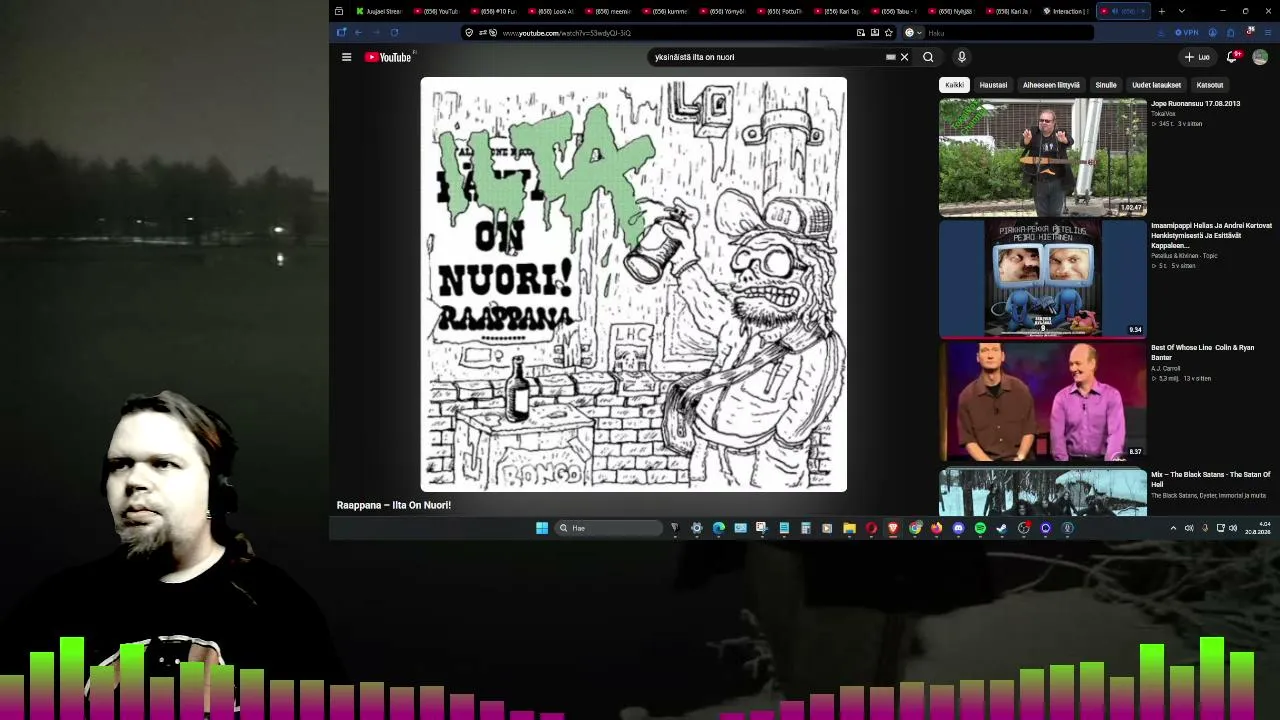Open the Luo create button

pos(1197,57)
